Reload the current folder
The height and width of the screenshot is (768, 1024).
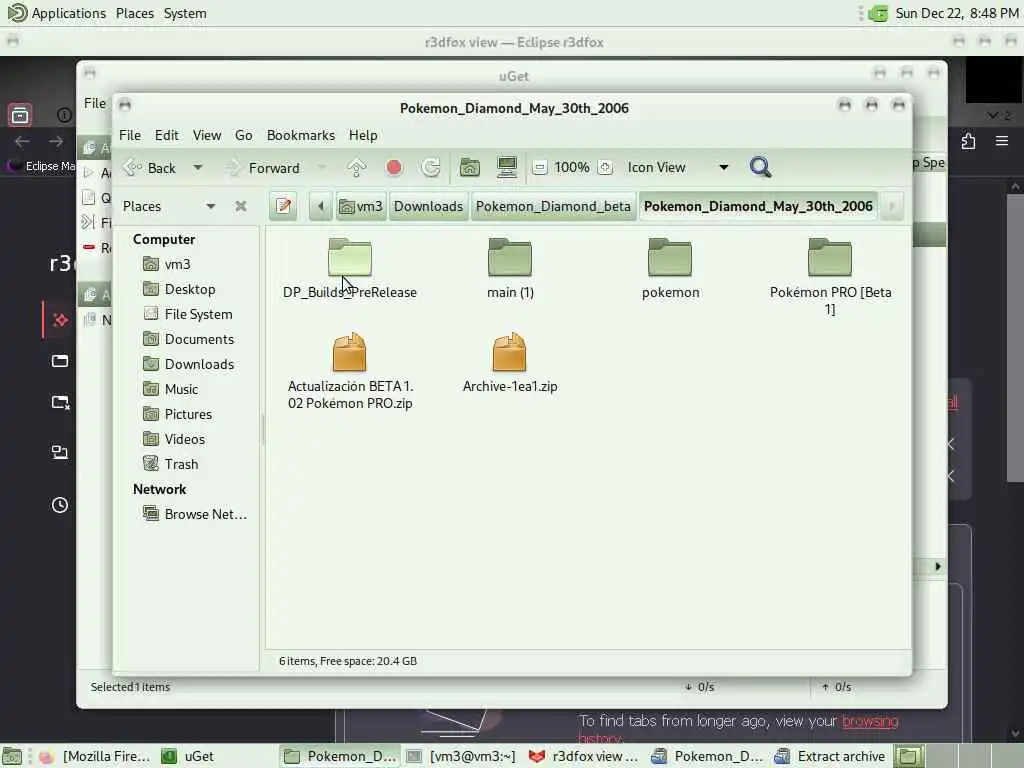pyautogui.click(x=431, y=168)
